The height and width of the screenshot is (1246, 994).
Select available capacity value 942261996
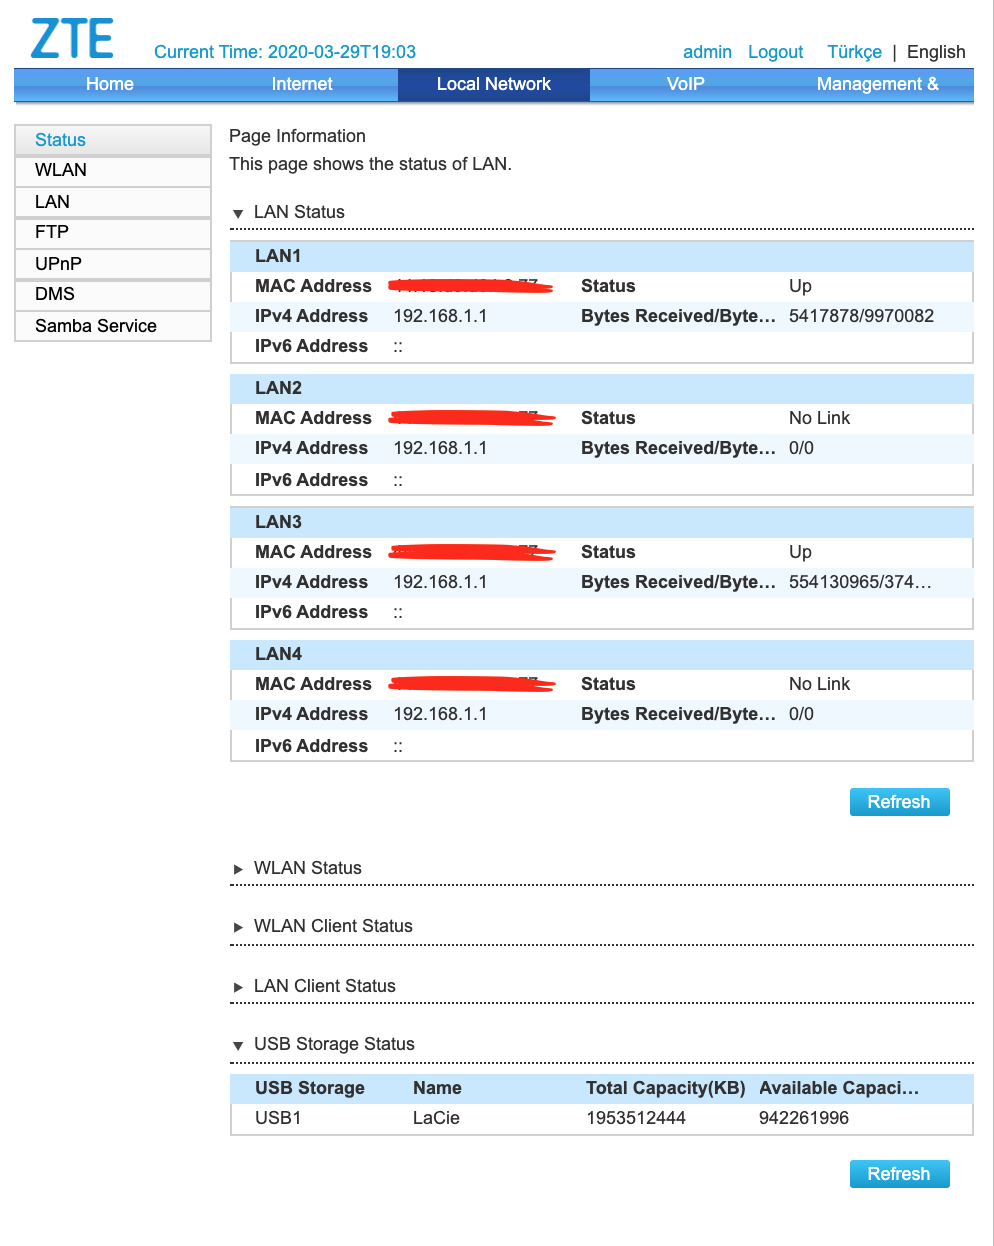804,1118
